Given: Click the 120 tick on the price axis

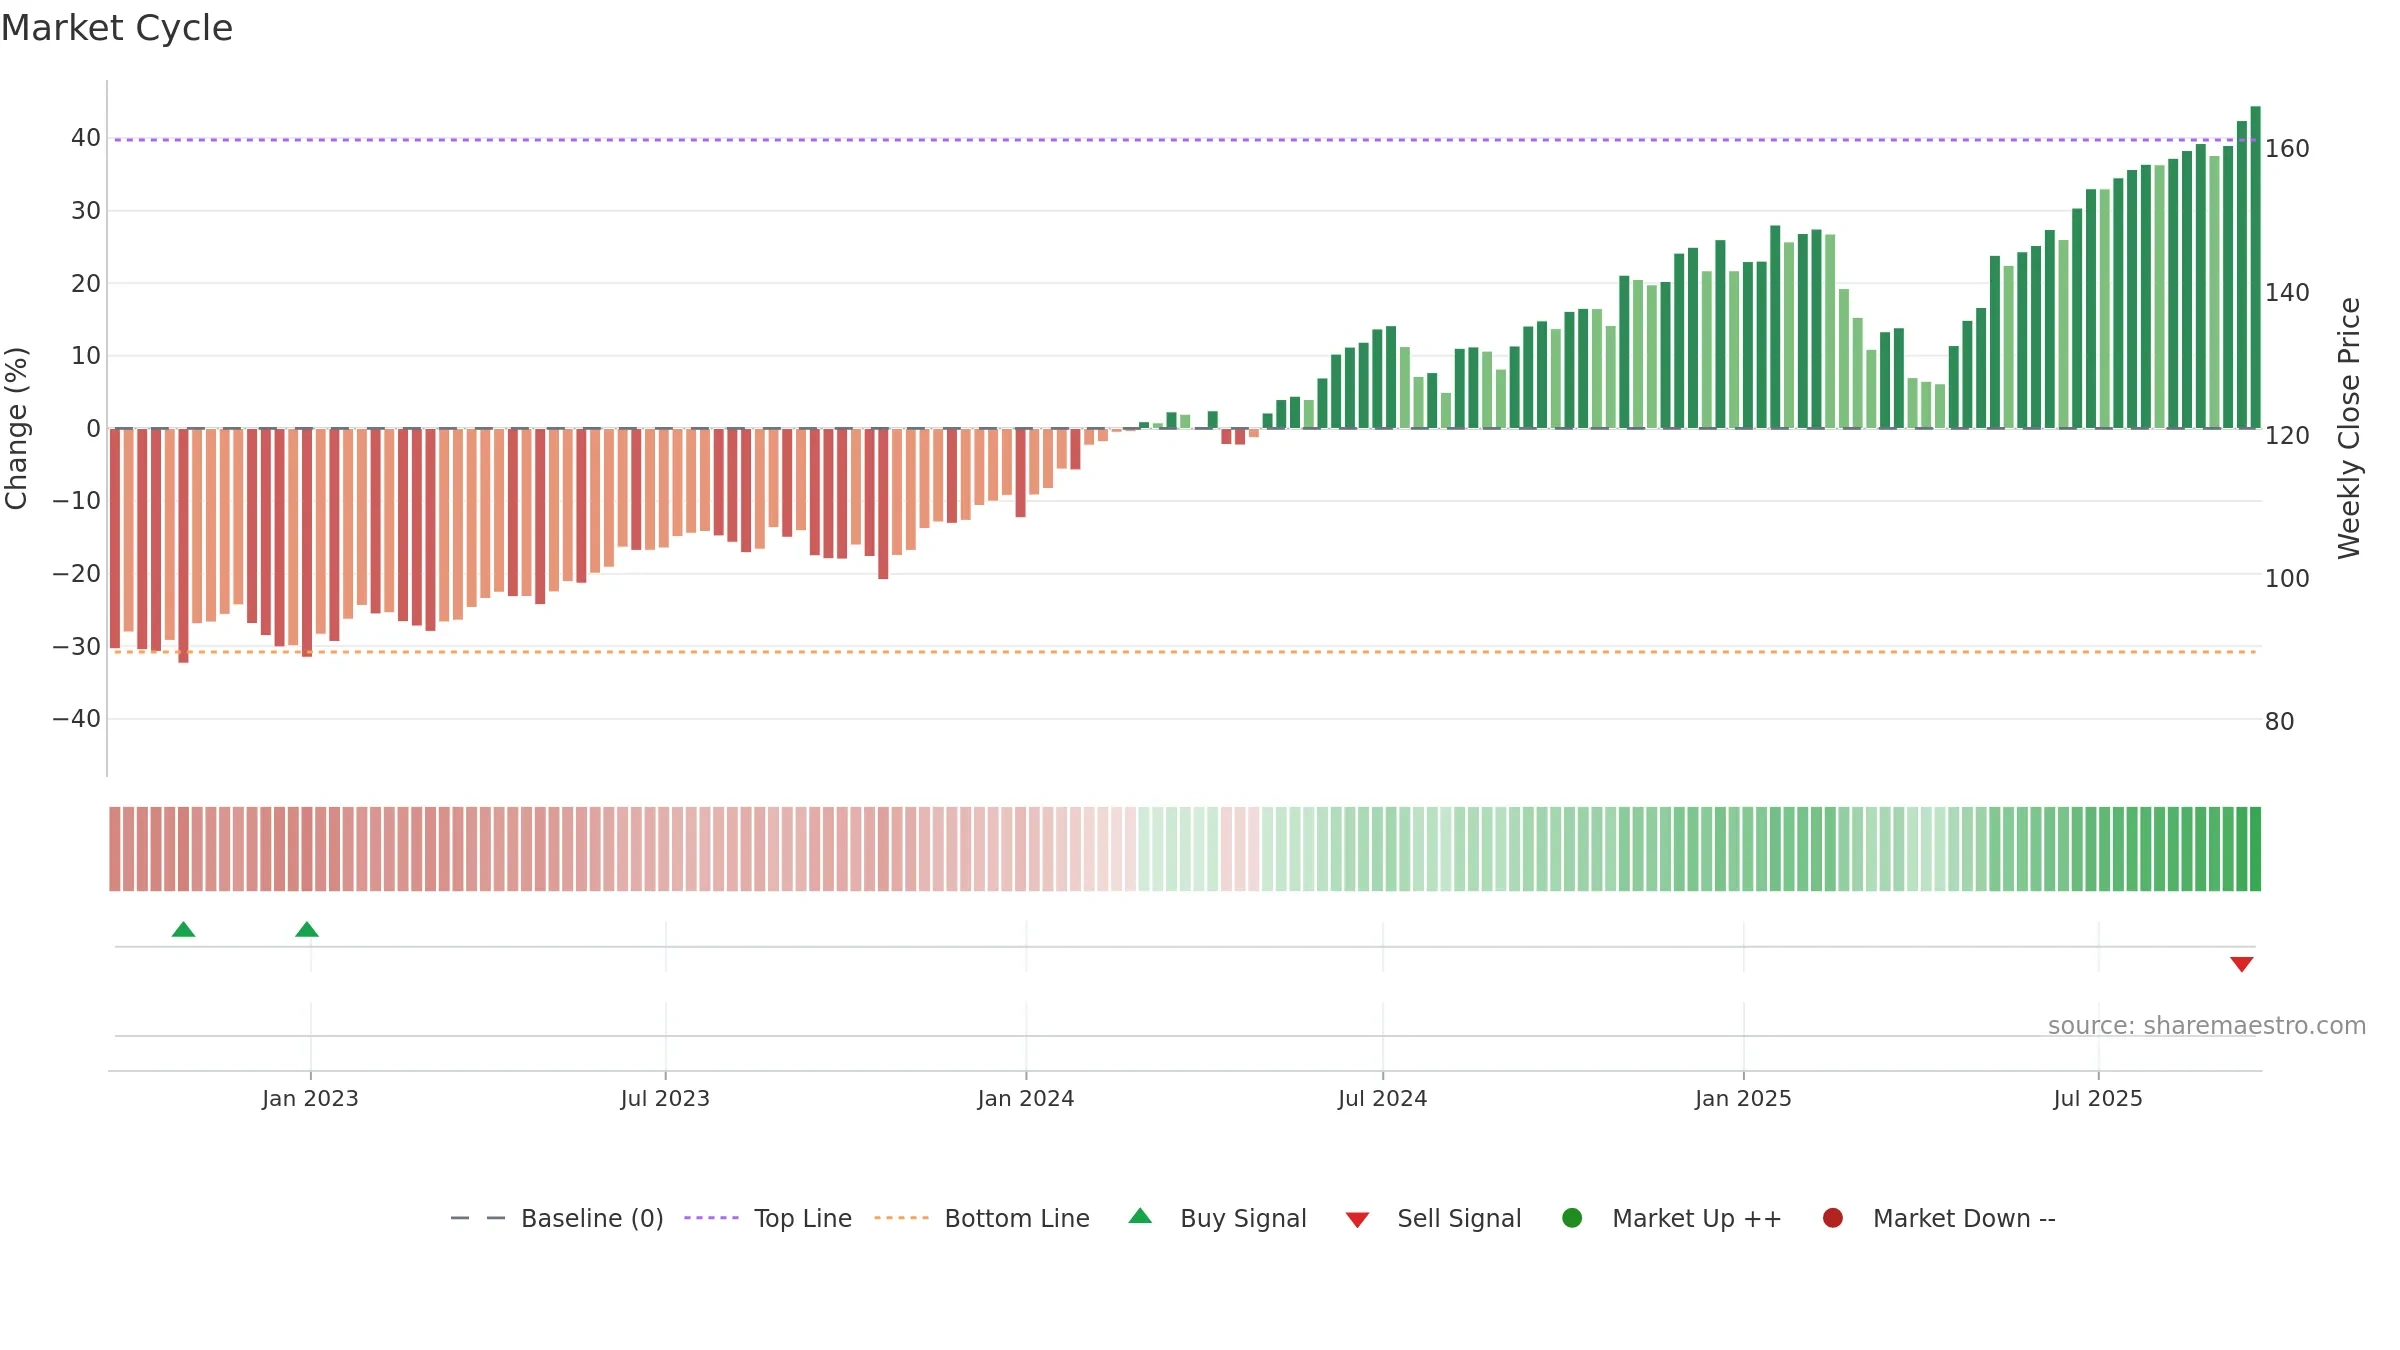Looking at the screenshot, I should pos(2287,436).
